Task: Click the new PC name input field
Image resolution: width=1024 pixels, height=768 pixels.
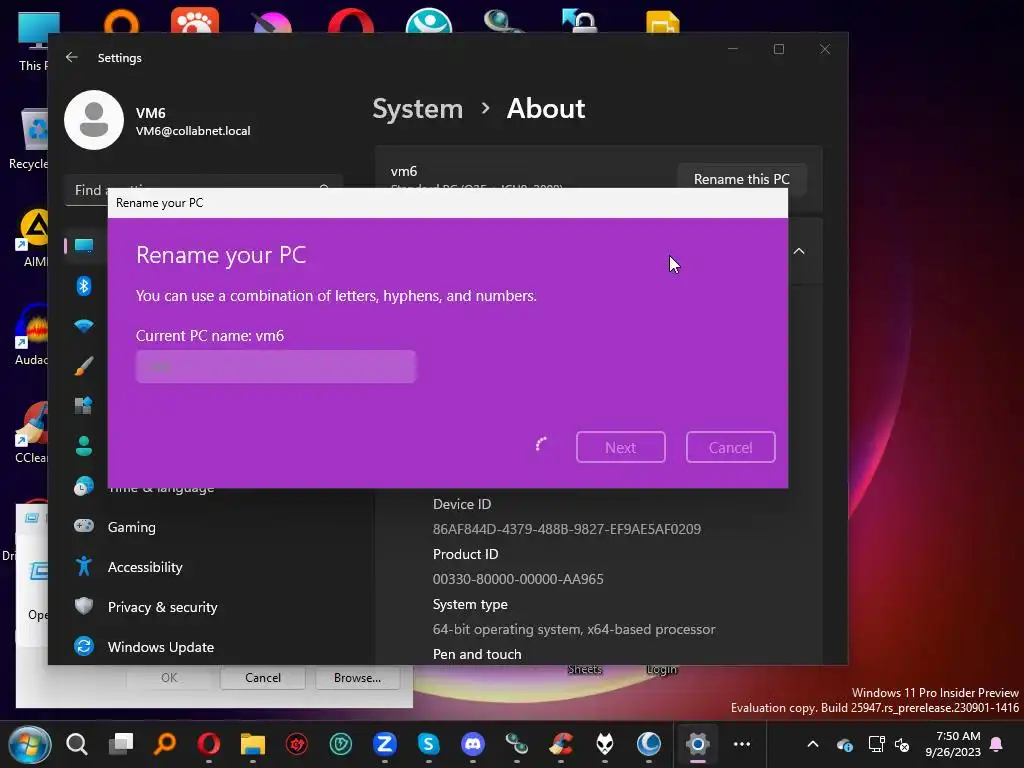Action: [x=276, y=366]
